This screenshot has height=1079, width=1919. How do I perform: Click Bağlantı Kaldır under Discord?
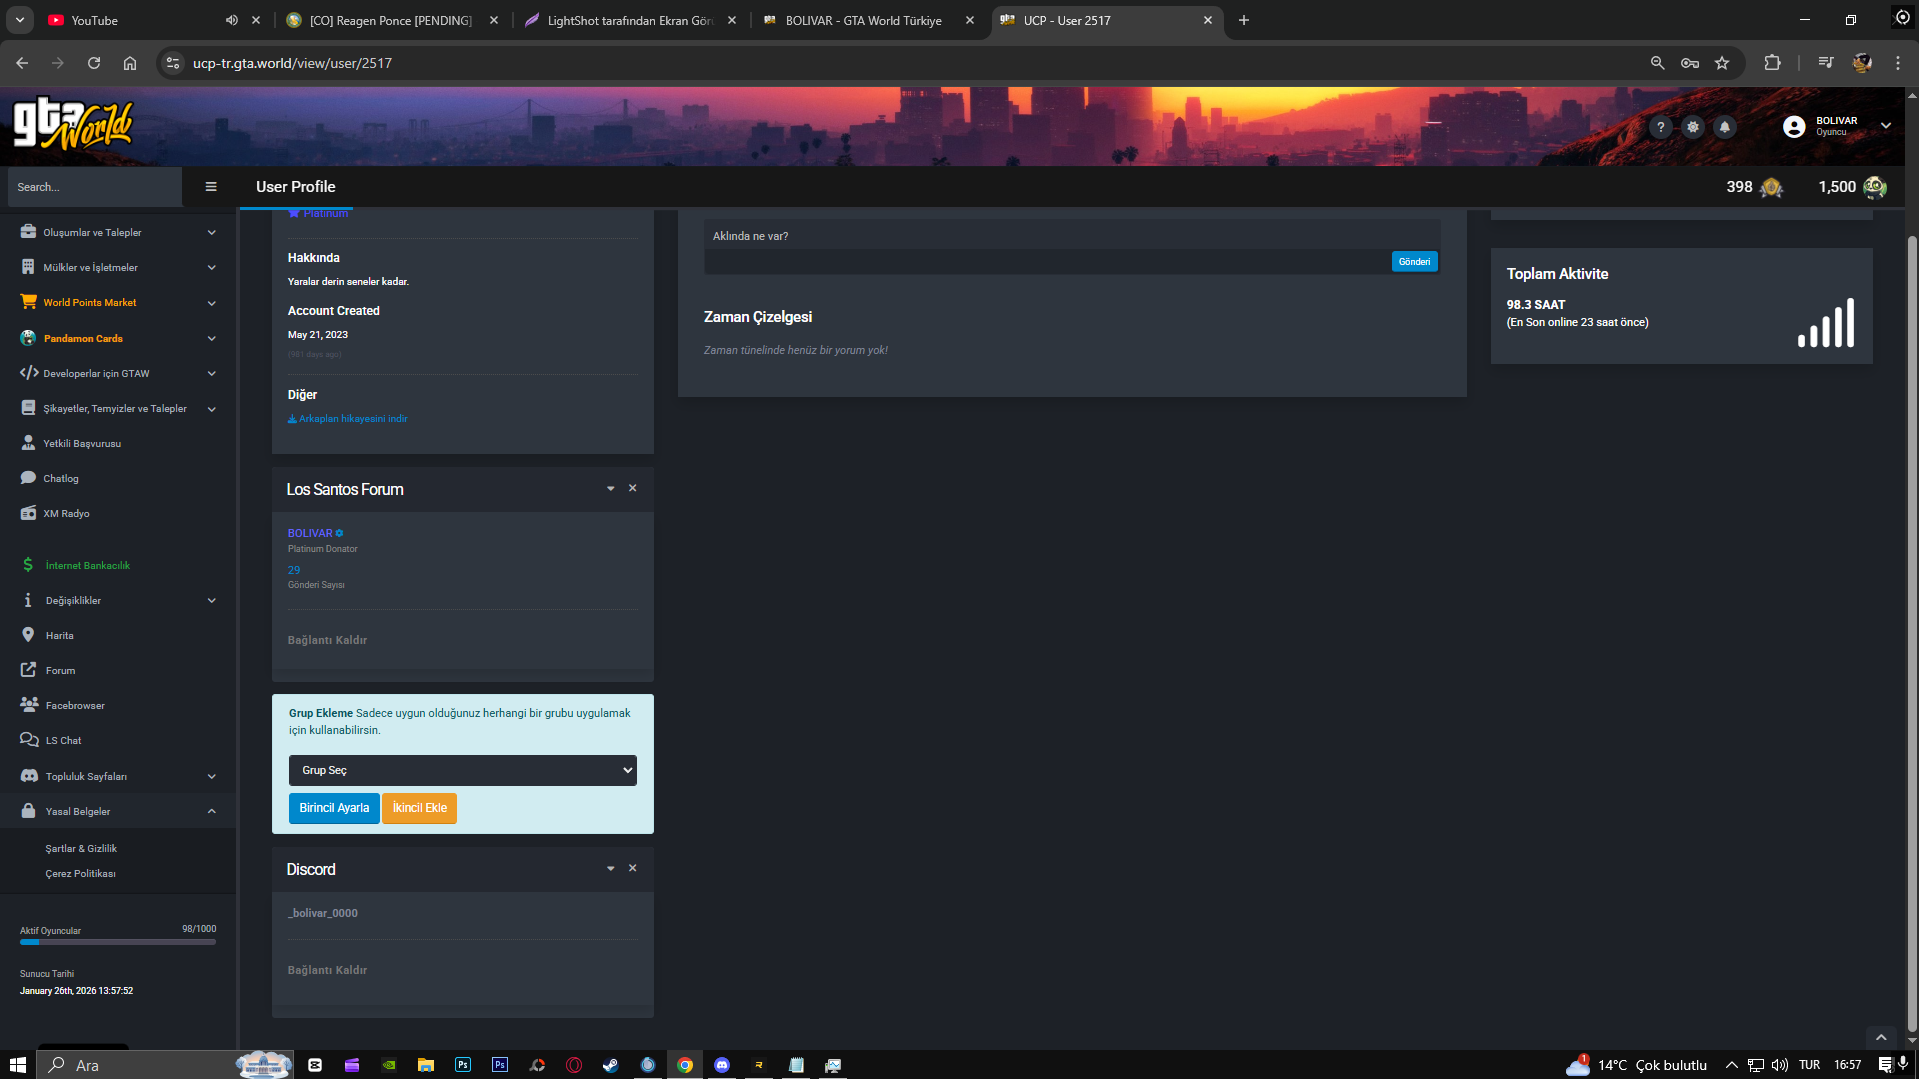327,970
